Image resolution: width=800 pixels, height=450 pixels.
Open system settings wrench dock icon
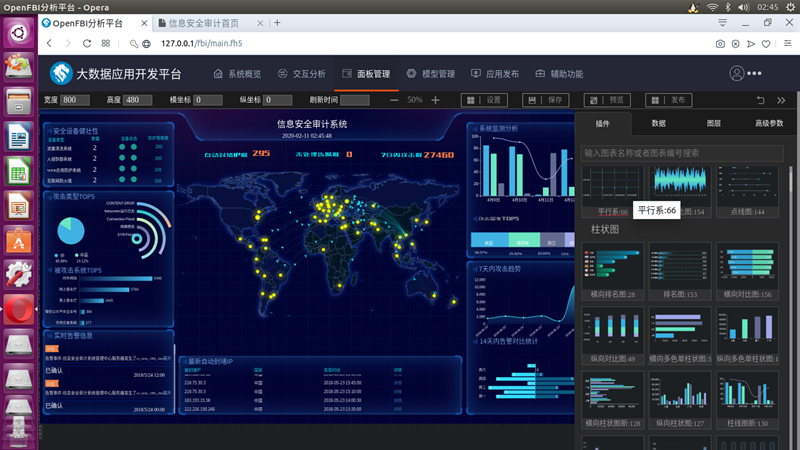[x=19, y=274]
